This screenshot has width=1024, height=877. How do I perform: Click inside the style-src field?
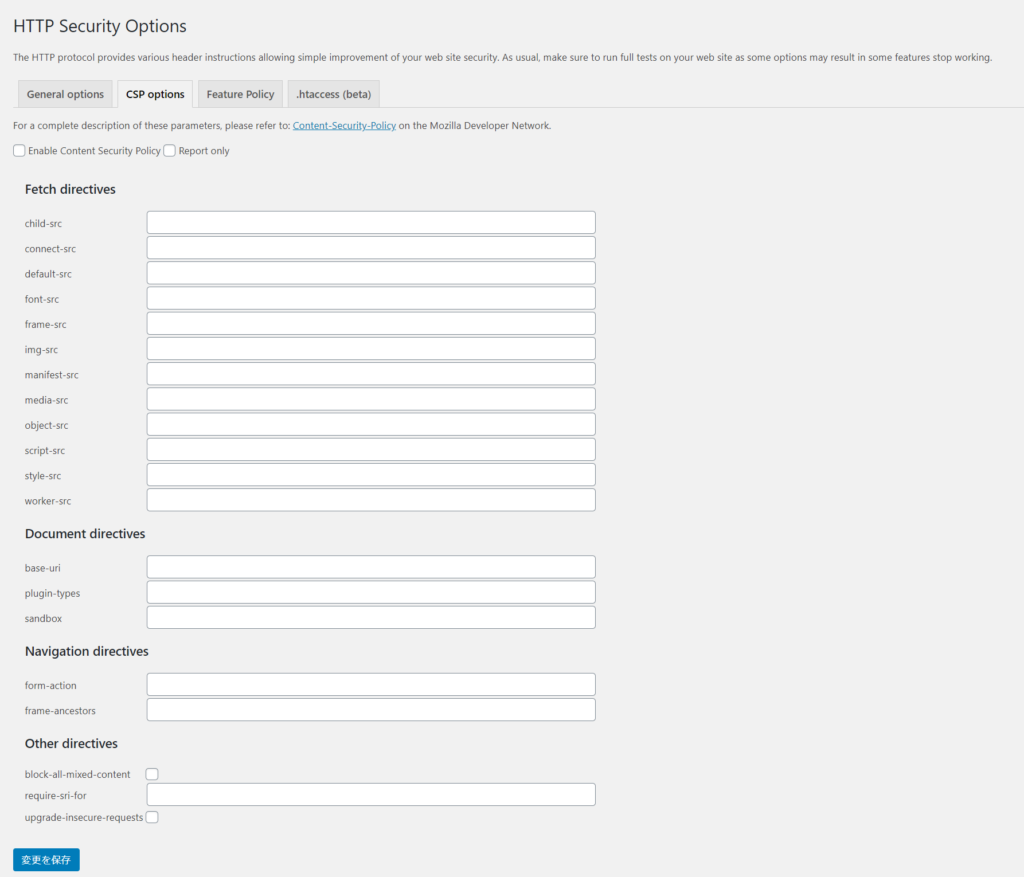click(370, 474)
